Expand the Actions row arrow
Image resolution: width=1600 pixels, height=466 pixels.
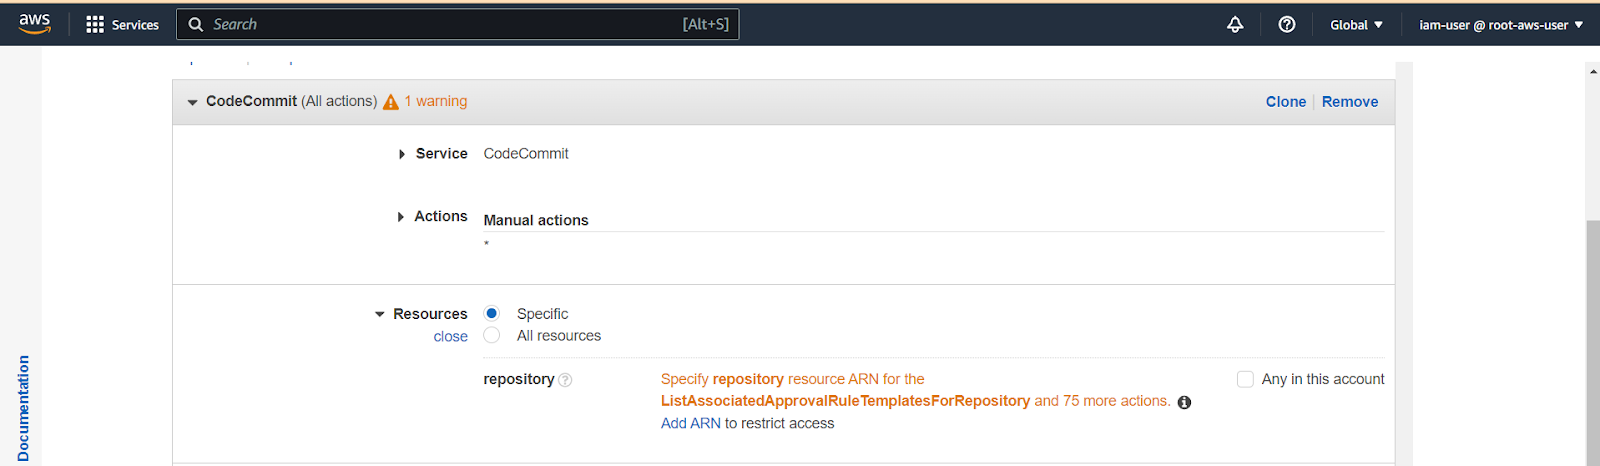click(x=401, y=217)
